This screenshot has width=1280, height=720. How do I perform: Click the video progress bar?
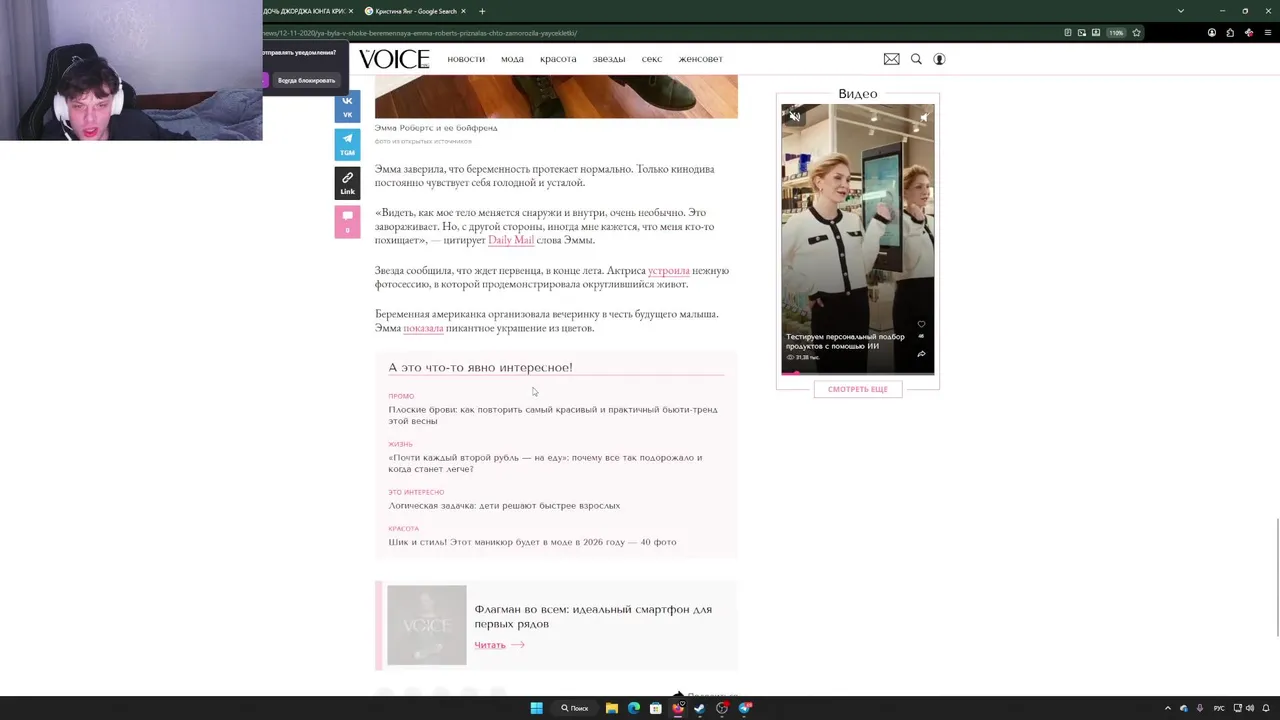click(x=858, y=373)
